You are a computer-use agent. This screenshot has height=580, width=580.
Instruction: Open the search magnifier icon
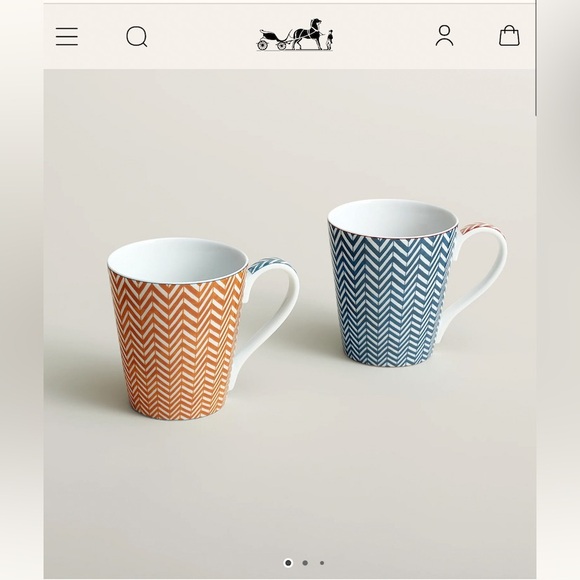137,37
